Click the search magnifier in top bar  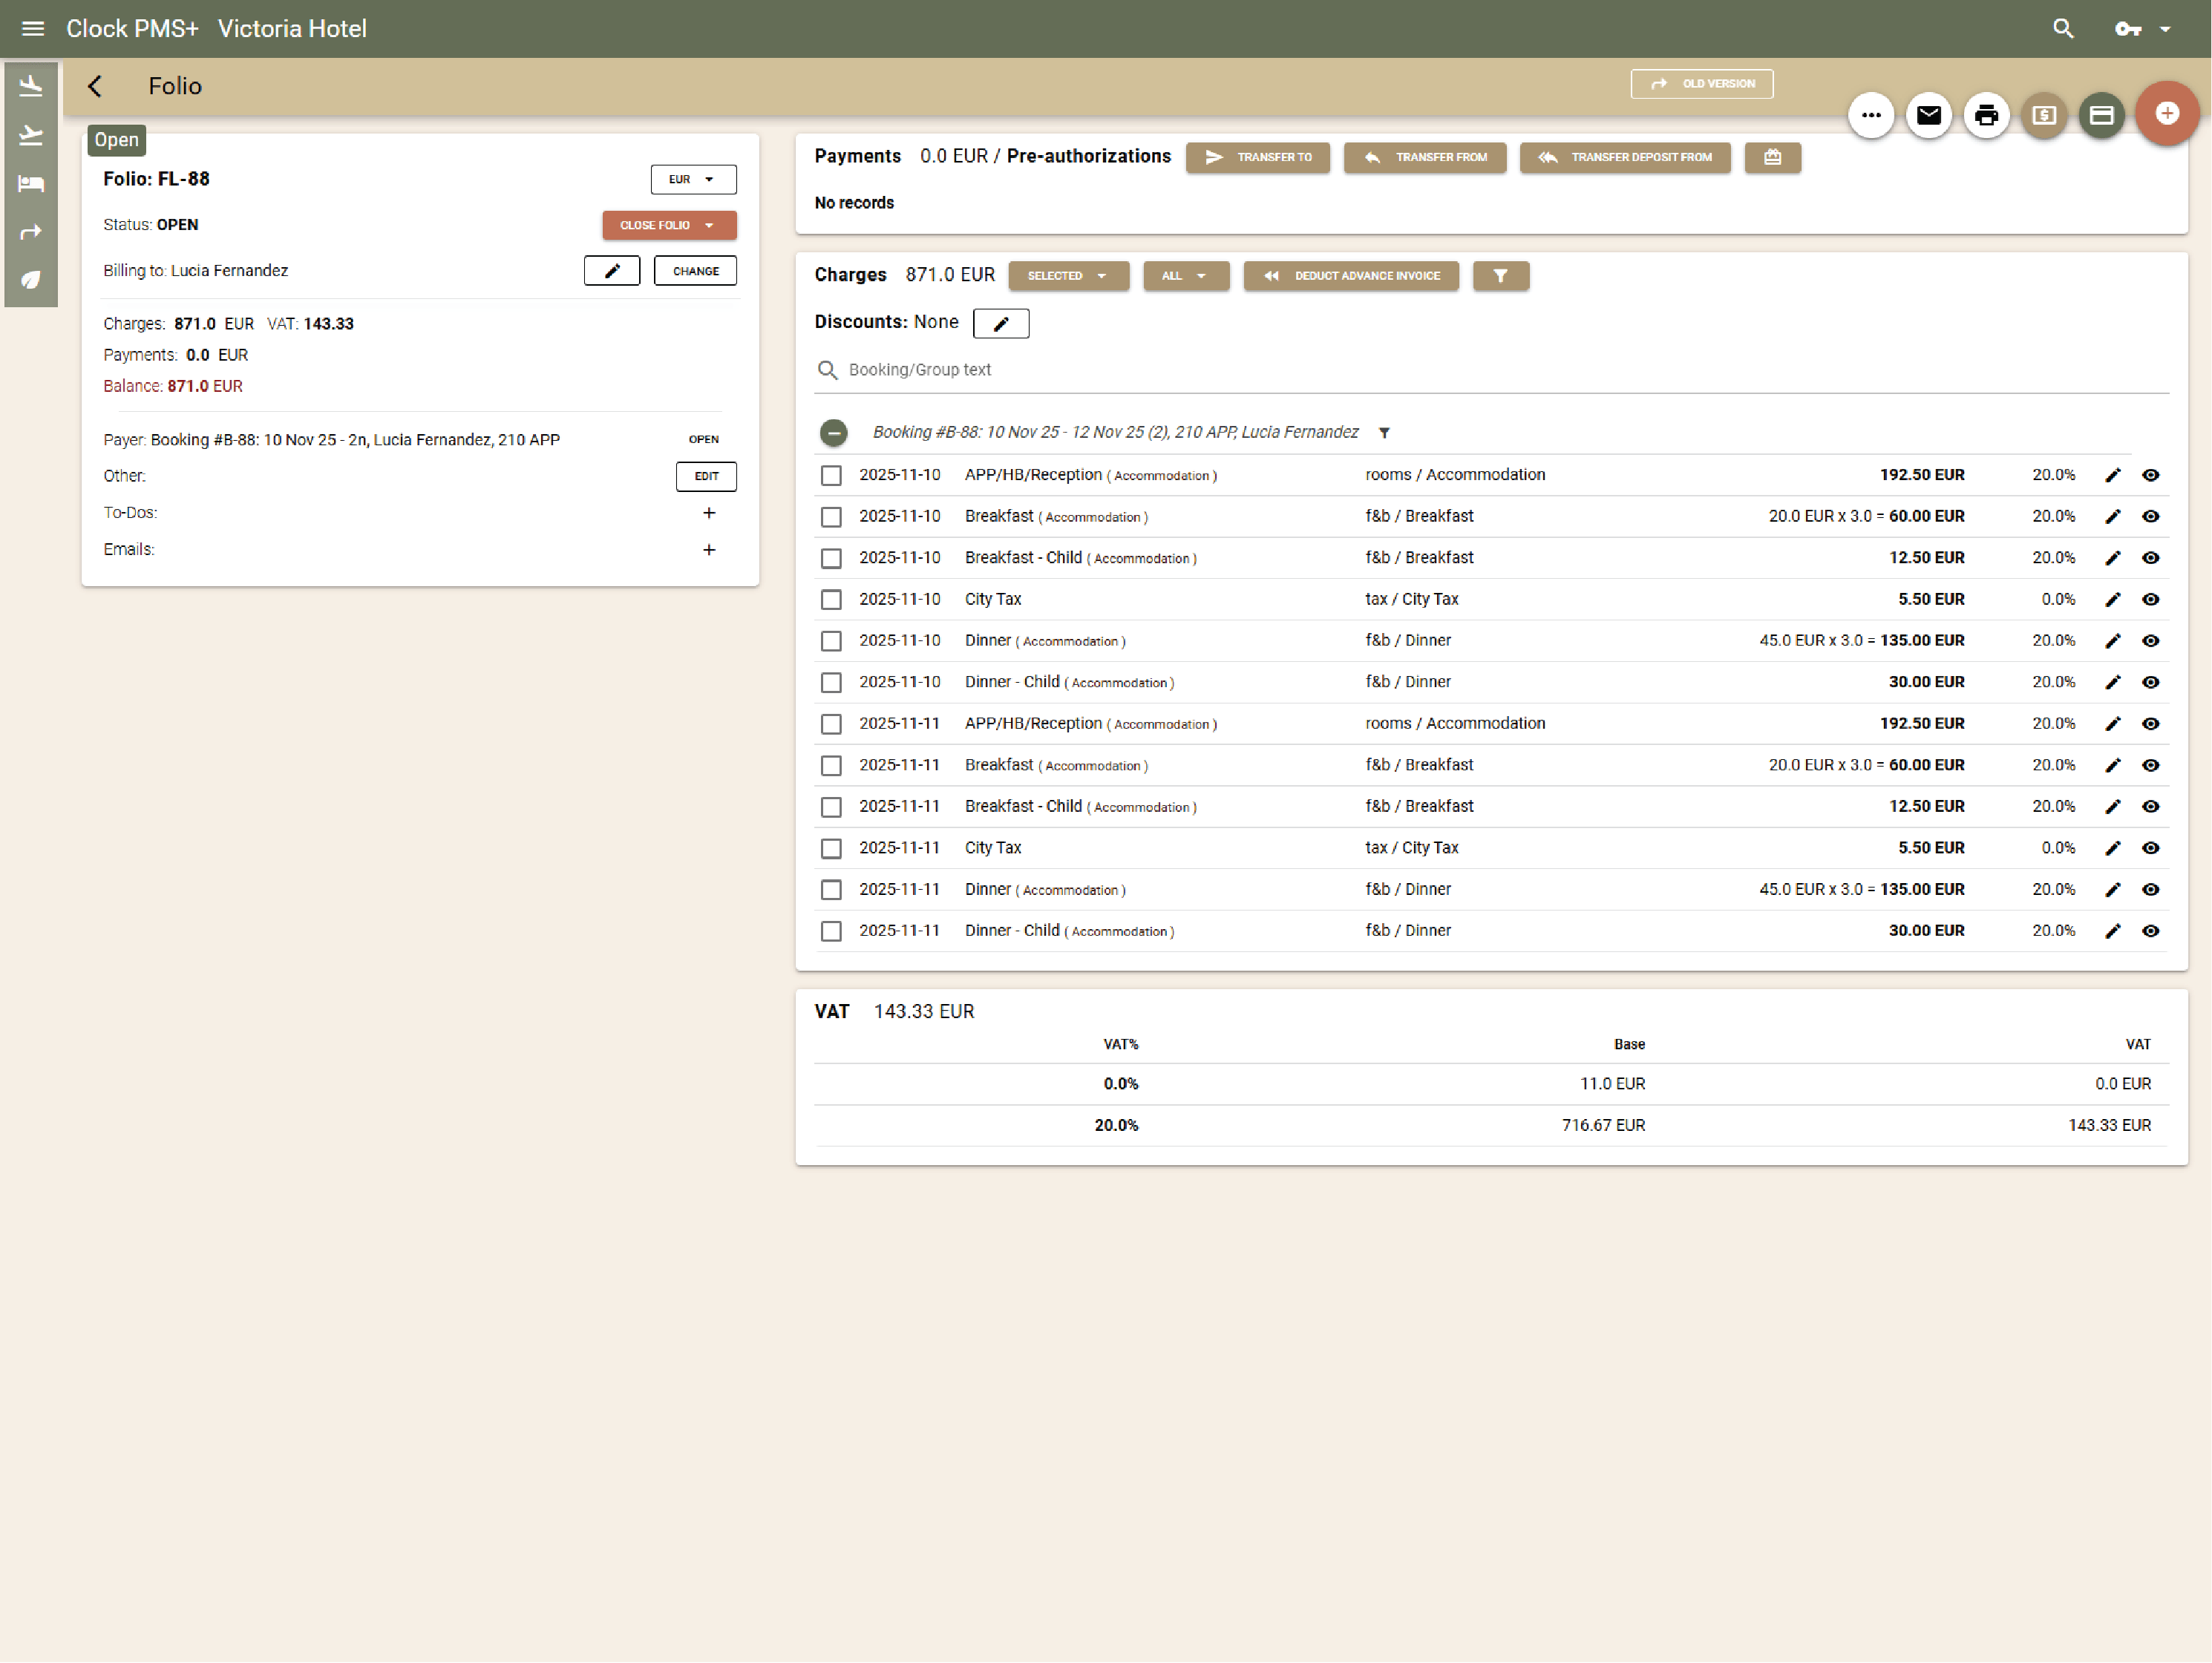click(2063, 28)
